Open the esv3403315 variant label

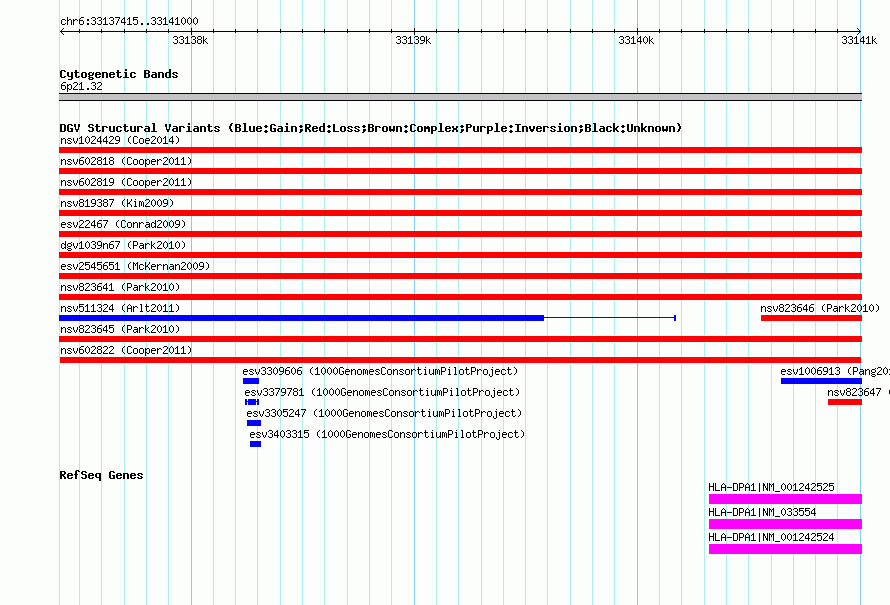point(387,434)
